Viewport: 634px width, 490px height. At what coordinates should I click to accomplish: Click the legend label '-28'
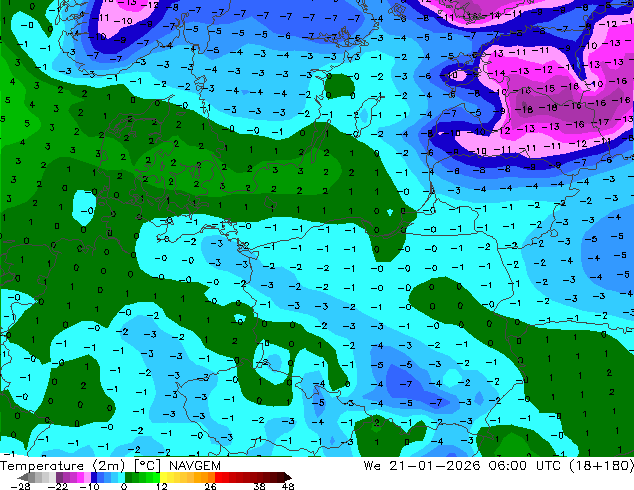coord(20,486)
